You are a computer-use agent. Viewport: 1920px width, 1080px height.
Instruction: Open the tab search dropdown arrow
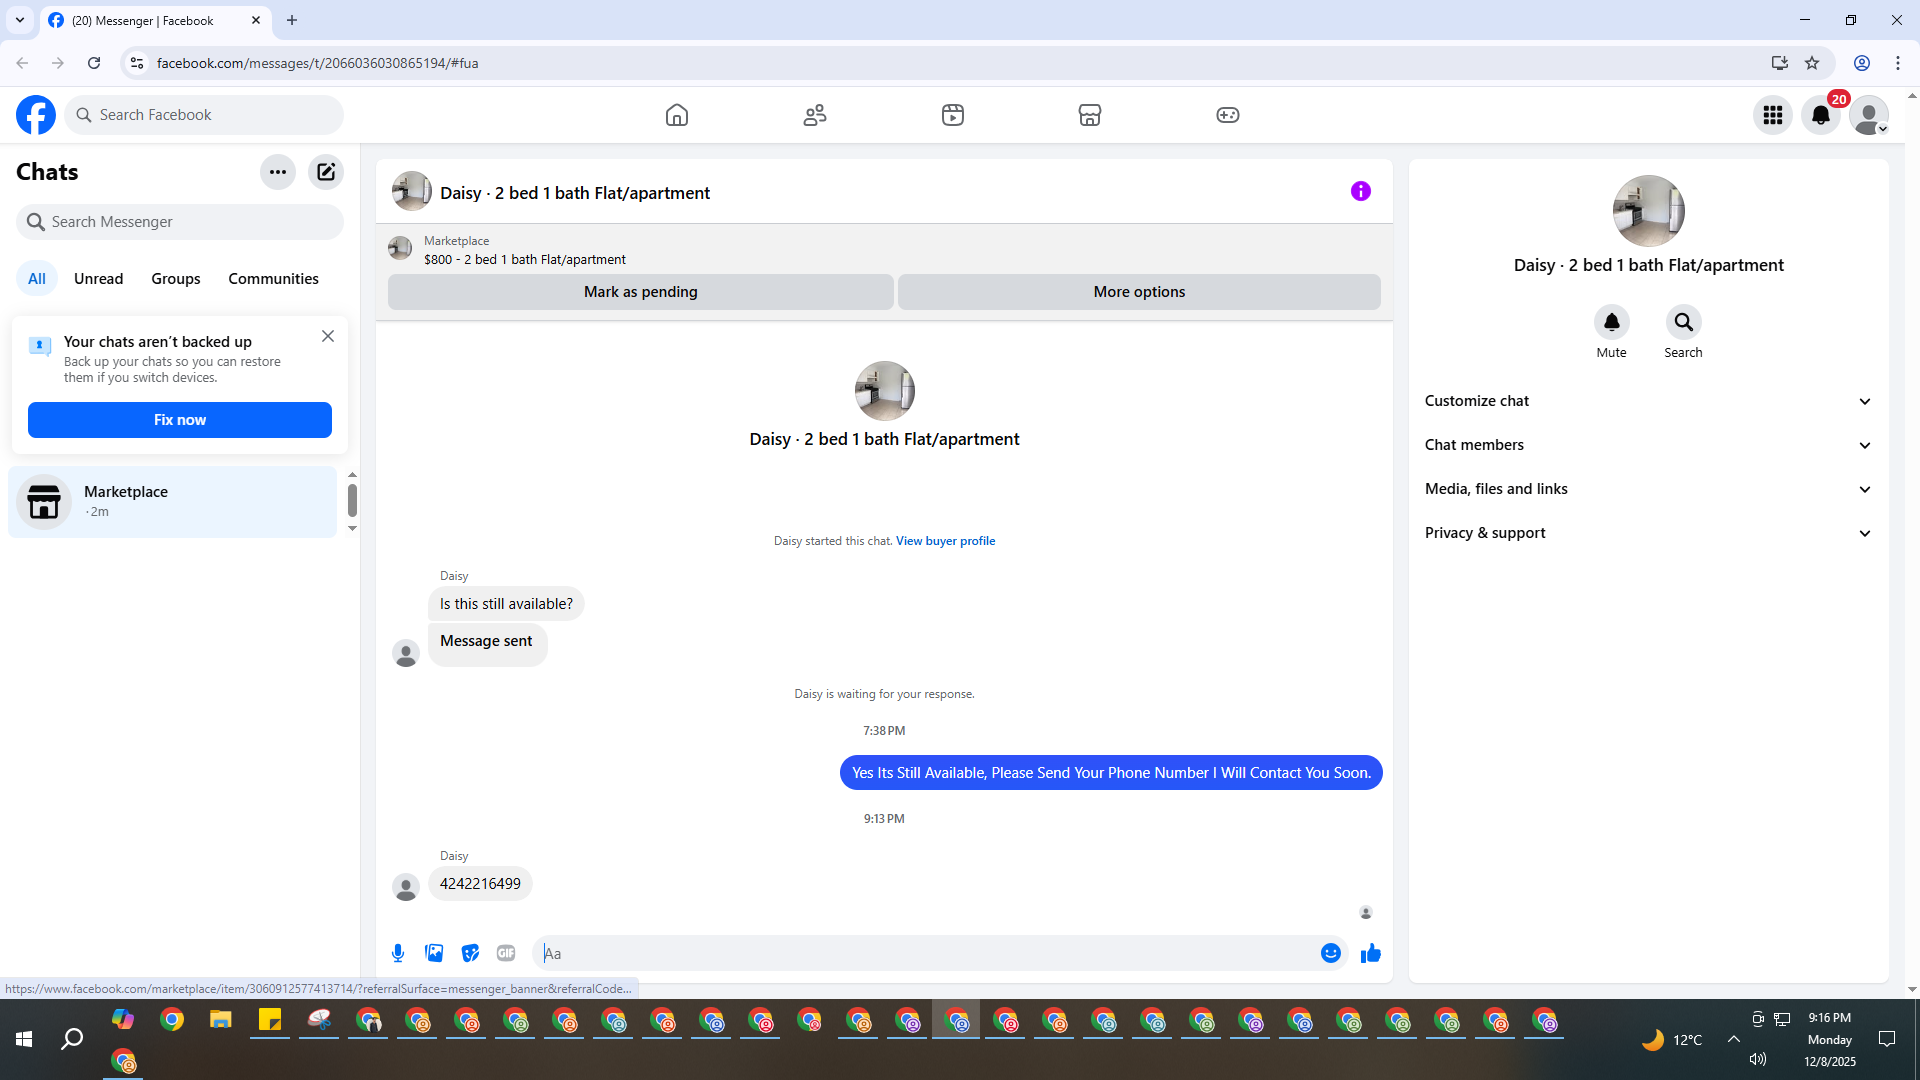[20, 20]
